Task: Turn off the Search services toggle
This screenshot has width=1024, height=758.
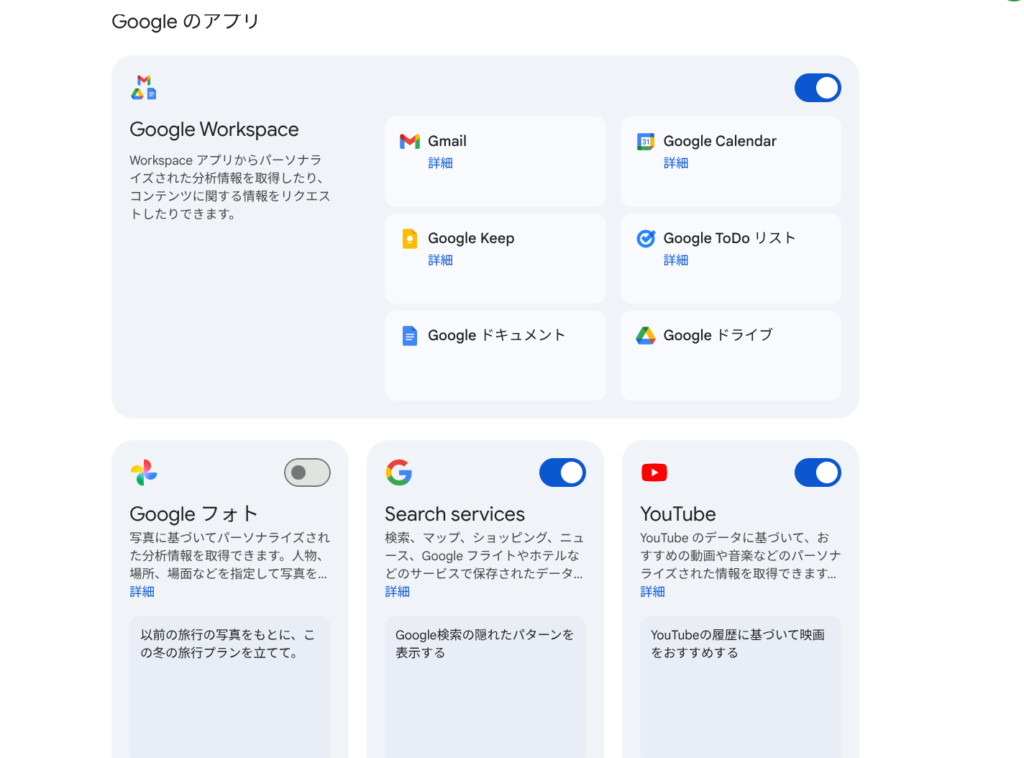Action: (x=562, y=473)
